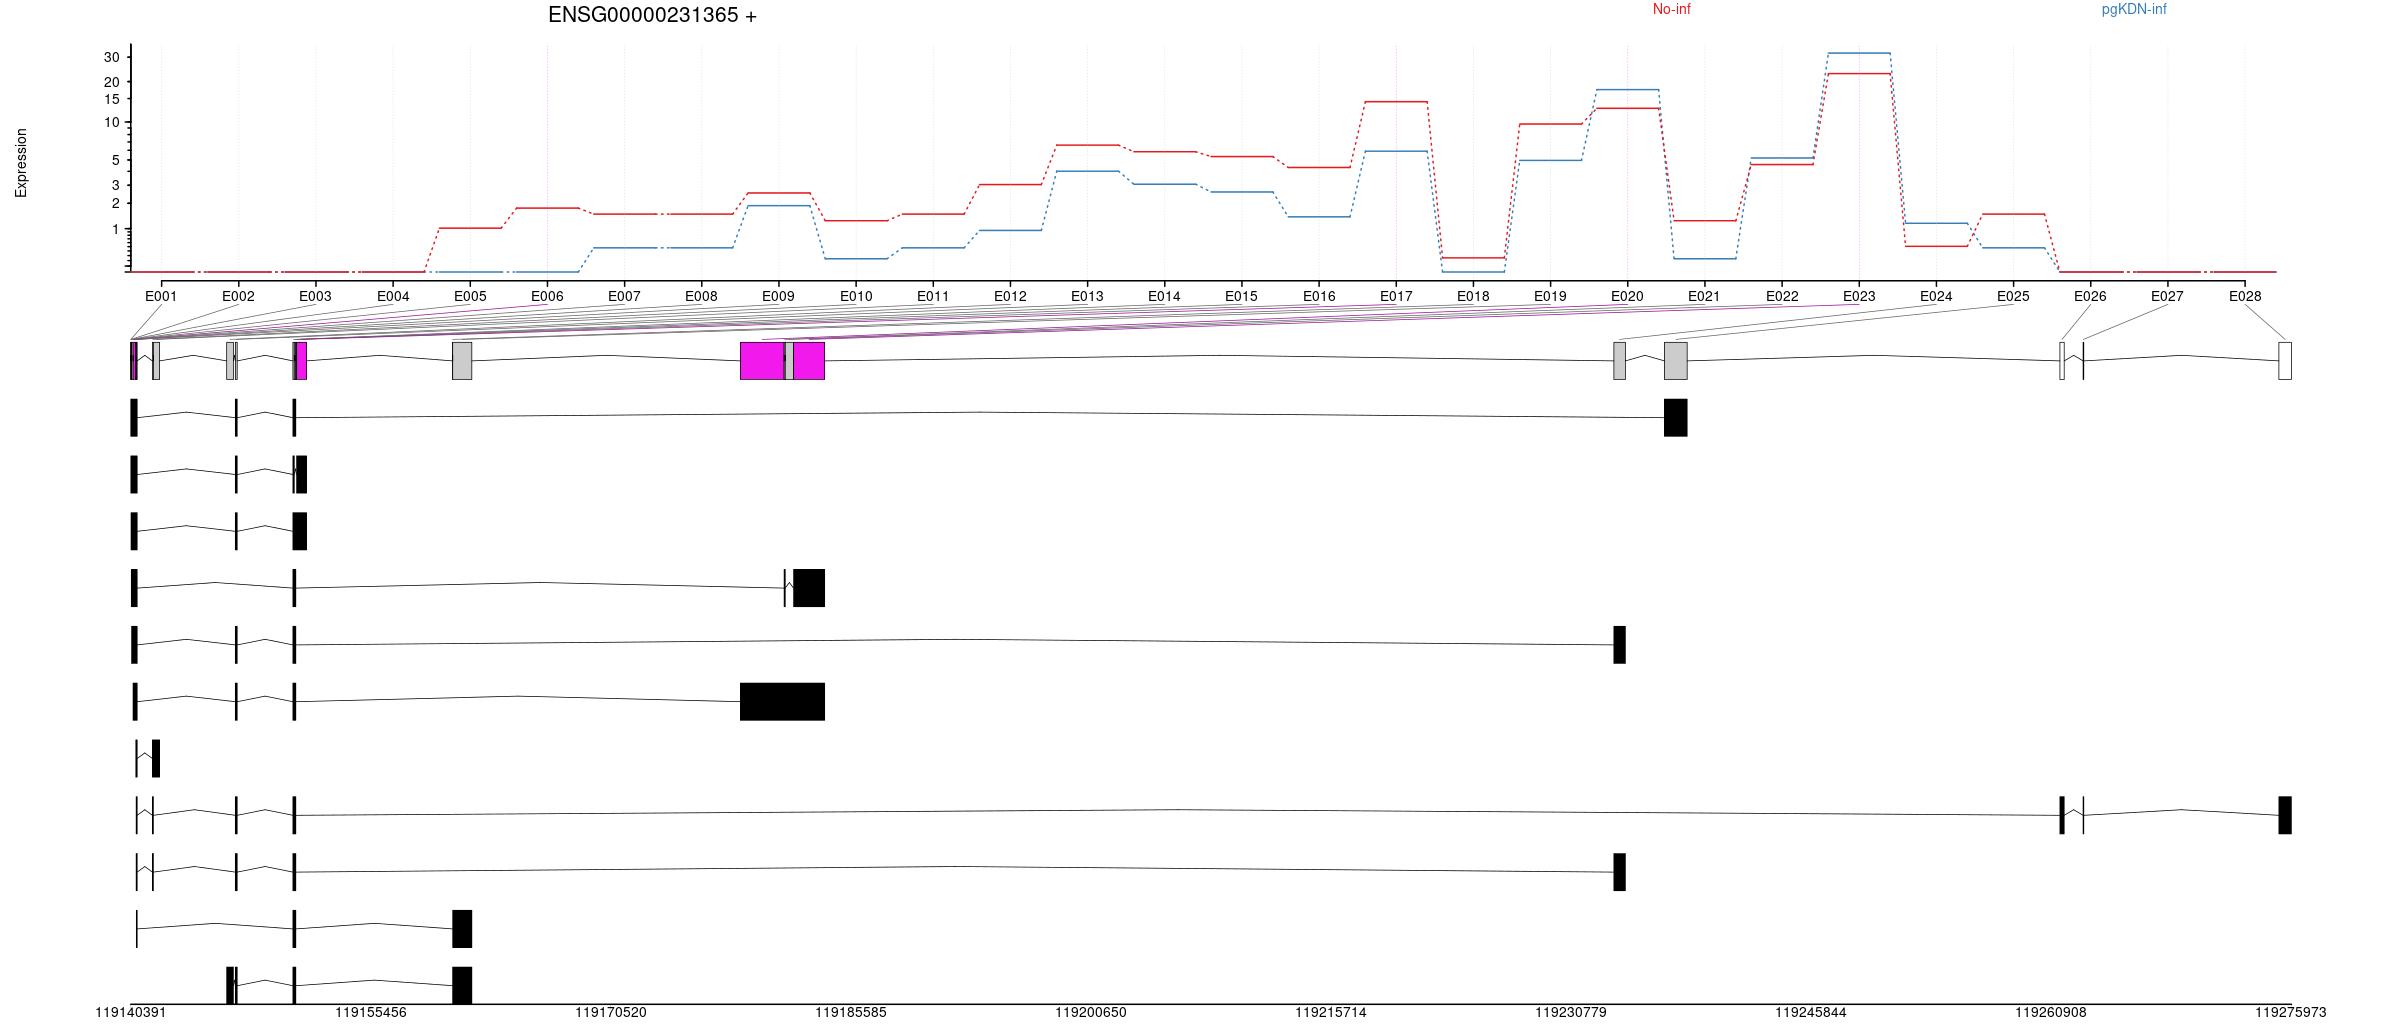Select the ENSG00000231365 gene title
This screenshot has width=2400, height=1030.
pos(652,15)
